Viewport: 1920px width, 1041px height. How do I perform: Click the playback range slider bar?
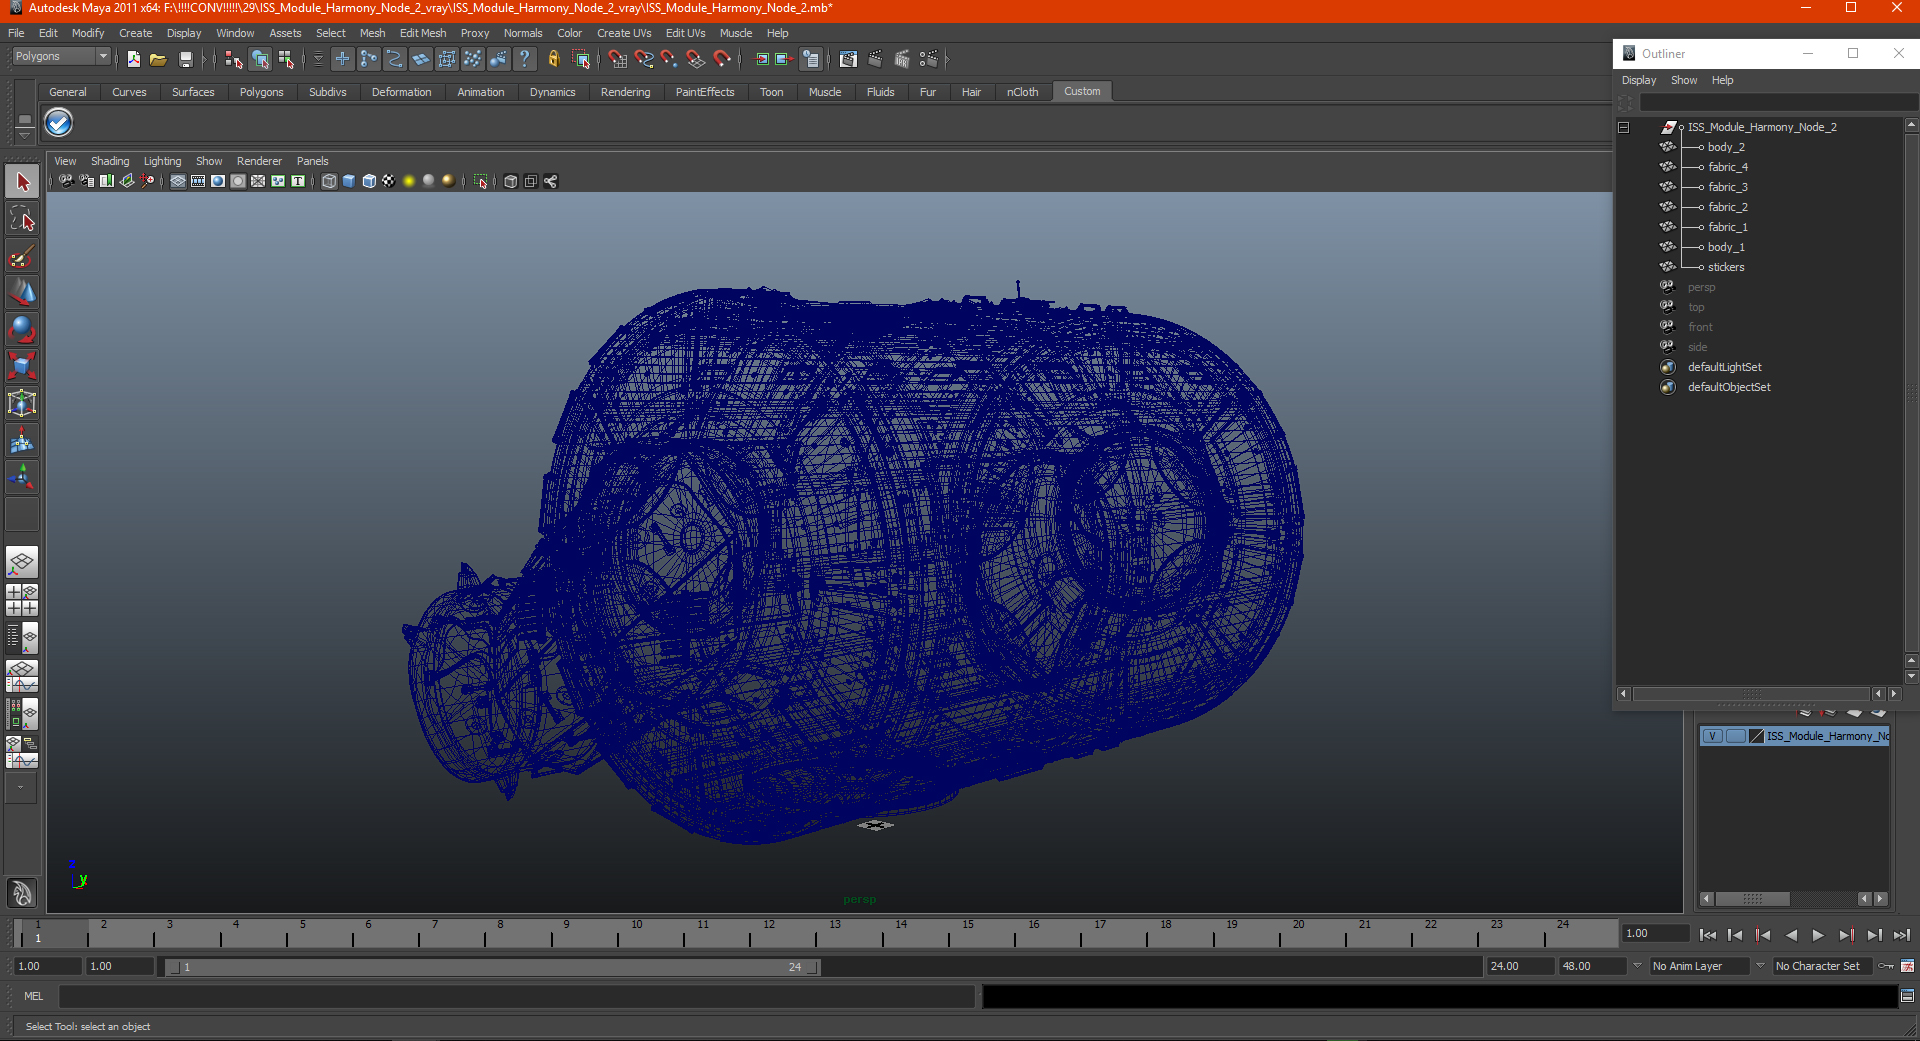coord(492,967)
